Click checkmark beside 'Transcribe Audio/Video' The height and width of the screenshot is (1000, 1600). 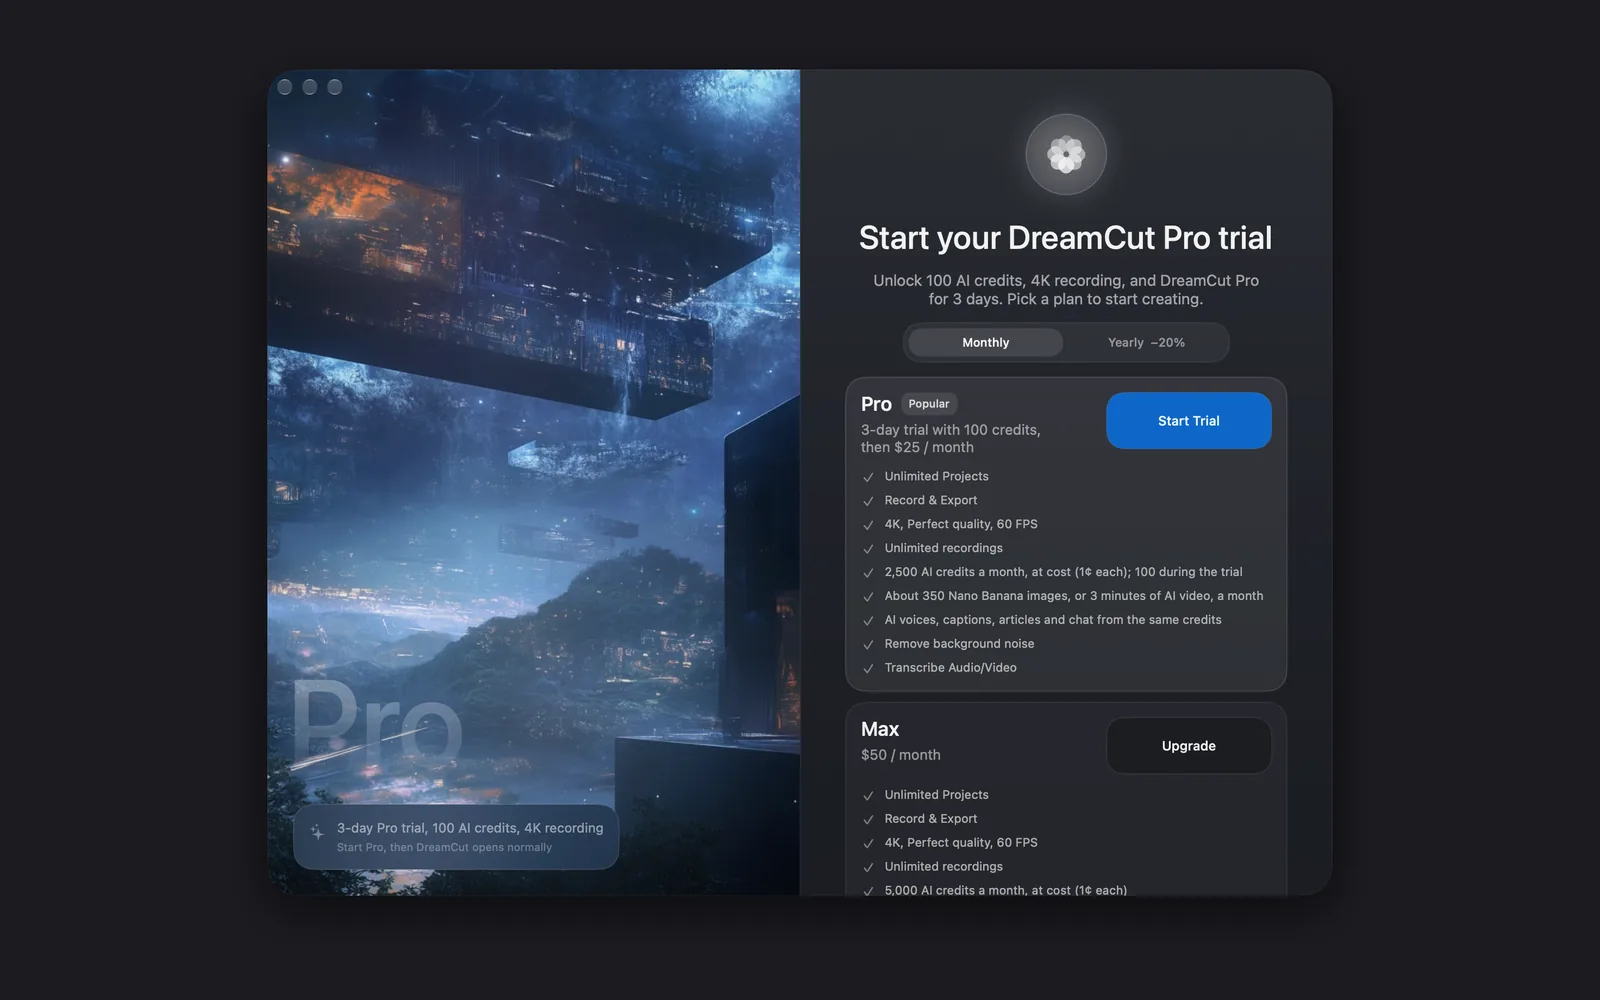pos(868,669)
